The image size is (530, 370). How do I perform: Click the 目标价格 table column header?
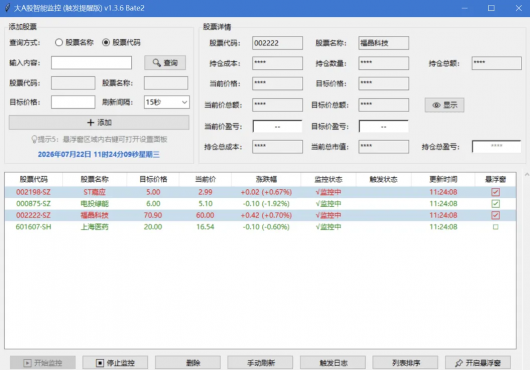[x=153, y=179]
